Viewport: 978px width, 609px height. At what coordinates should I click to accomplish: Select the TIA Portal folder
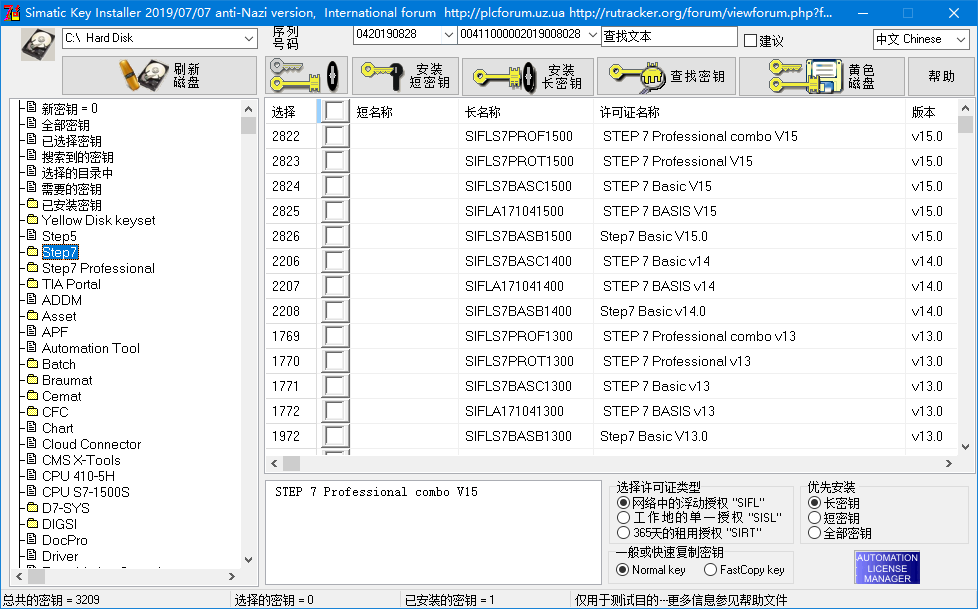pyautogui.click(x=70, y=285)
